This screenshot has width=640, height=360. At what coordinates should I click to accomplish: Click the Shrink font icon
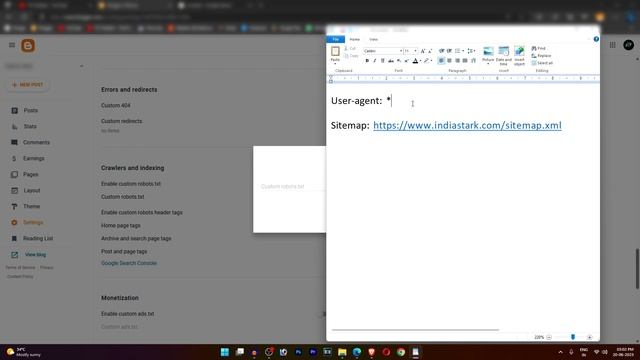430,51
